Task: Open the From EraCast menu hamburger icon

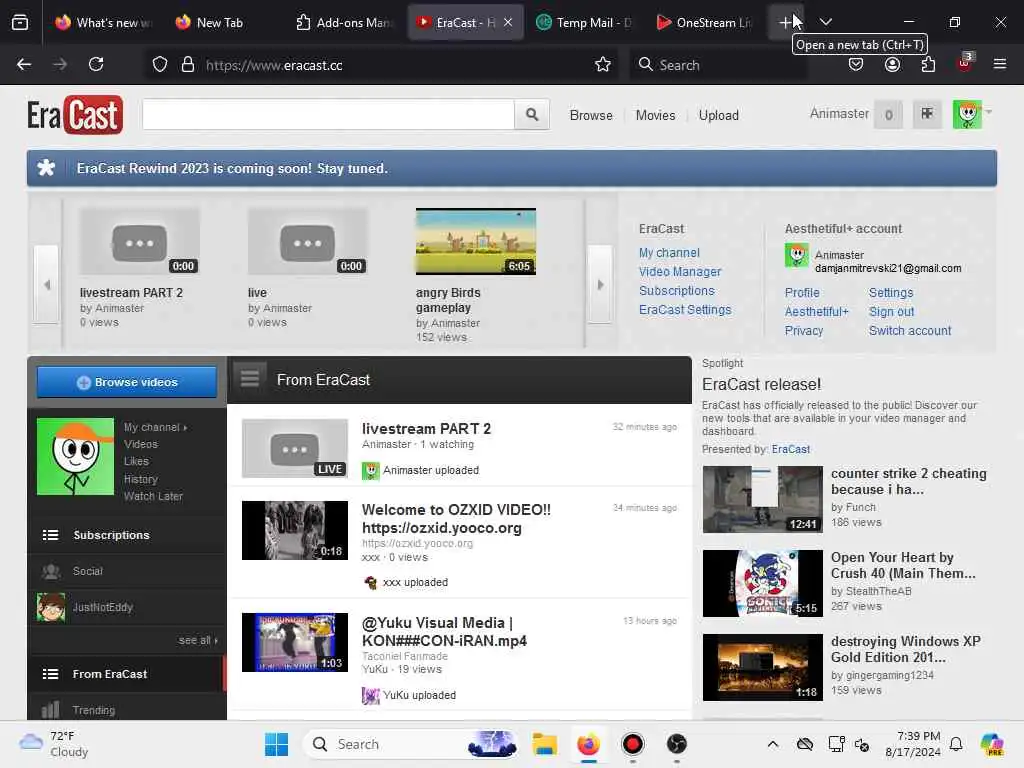Action: pos(249,379)
